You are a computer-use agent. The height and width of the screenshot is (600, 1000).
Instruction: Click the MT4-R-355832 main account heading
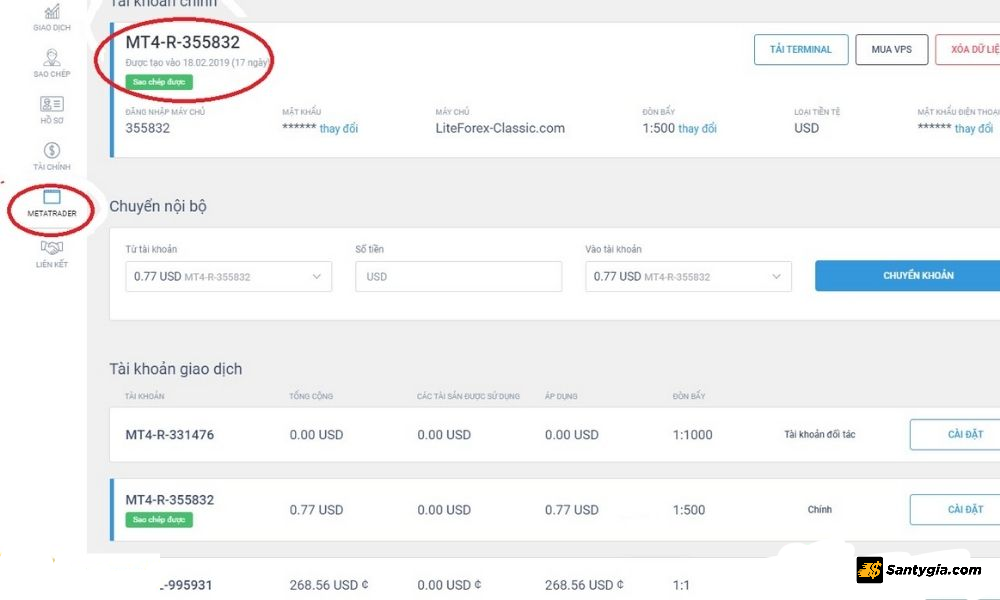click(x=182, y=42)
